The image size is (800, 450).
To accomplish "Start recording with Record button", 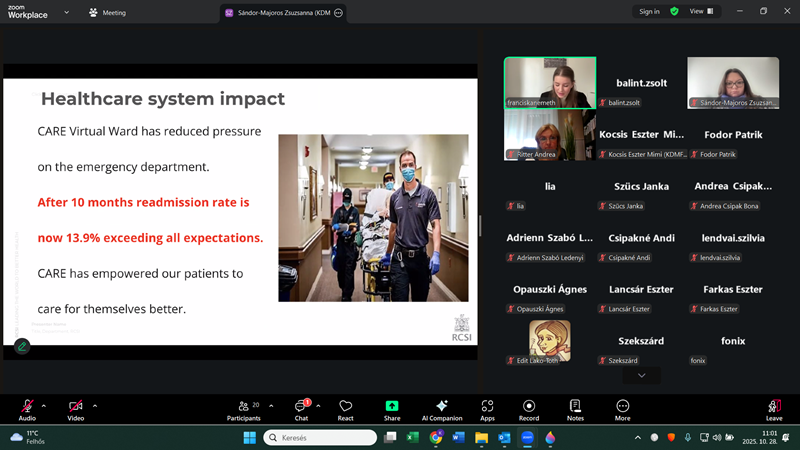I will [529, 407].
